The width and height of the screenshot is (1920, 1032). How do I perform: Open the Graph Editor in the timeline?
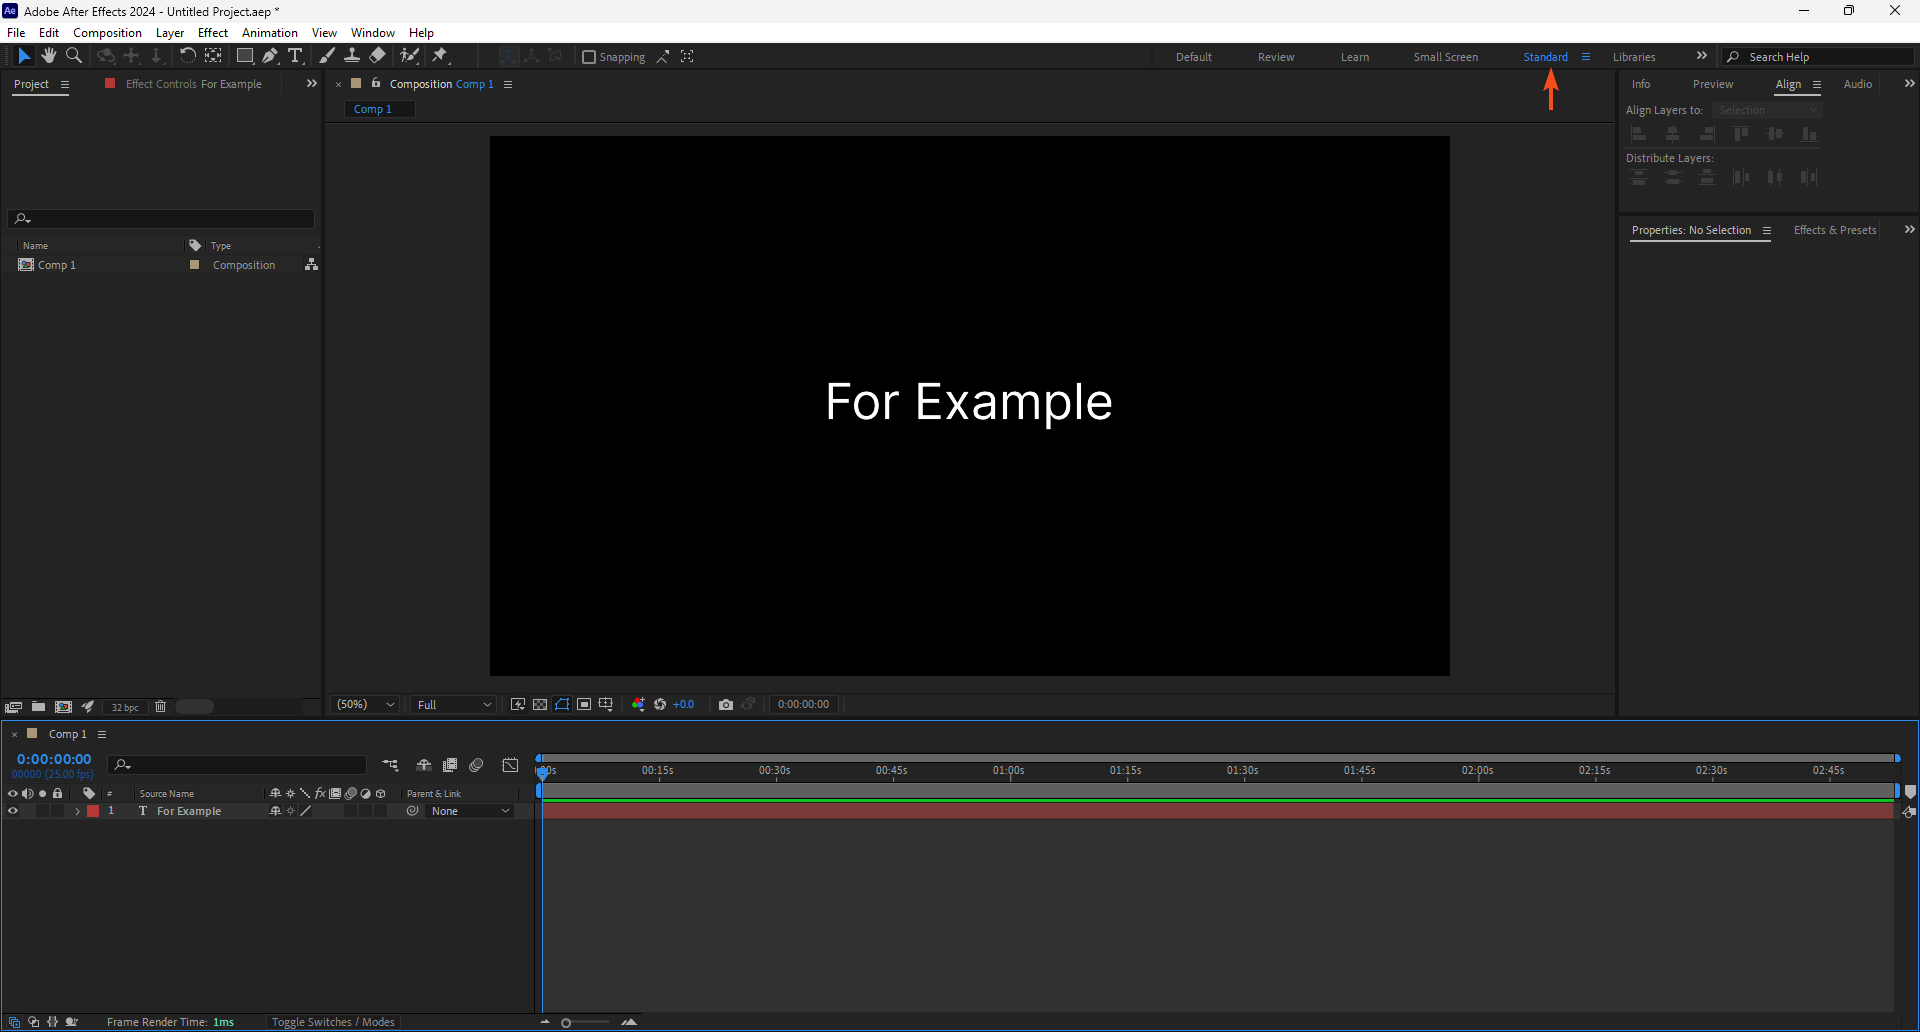(510, 765)
